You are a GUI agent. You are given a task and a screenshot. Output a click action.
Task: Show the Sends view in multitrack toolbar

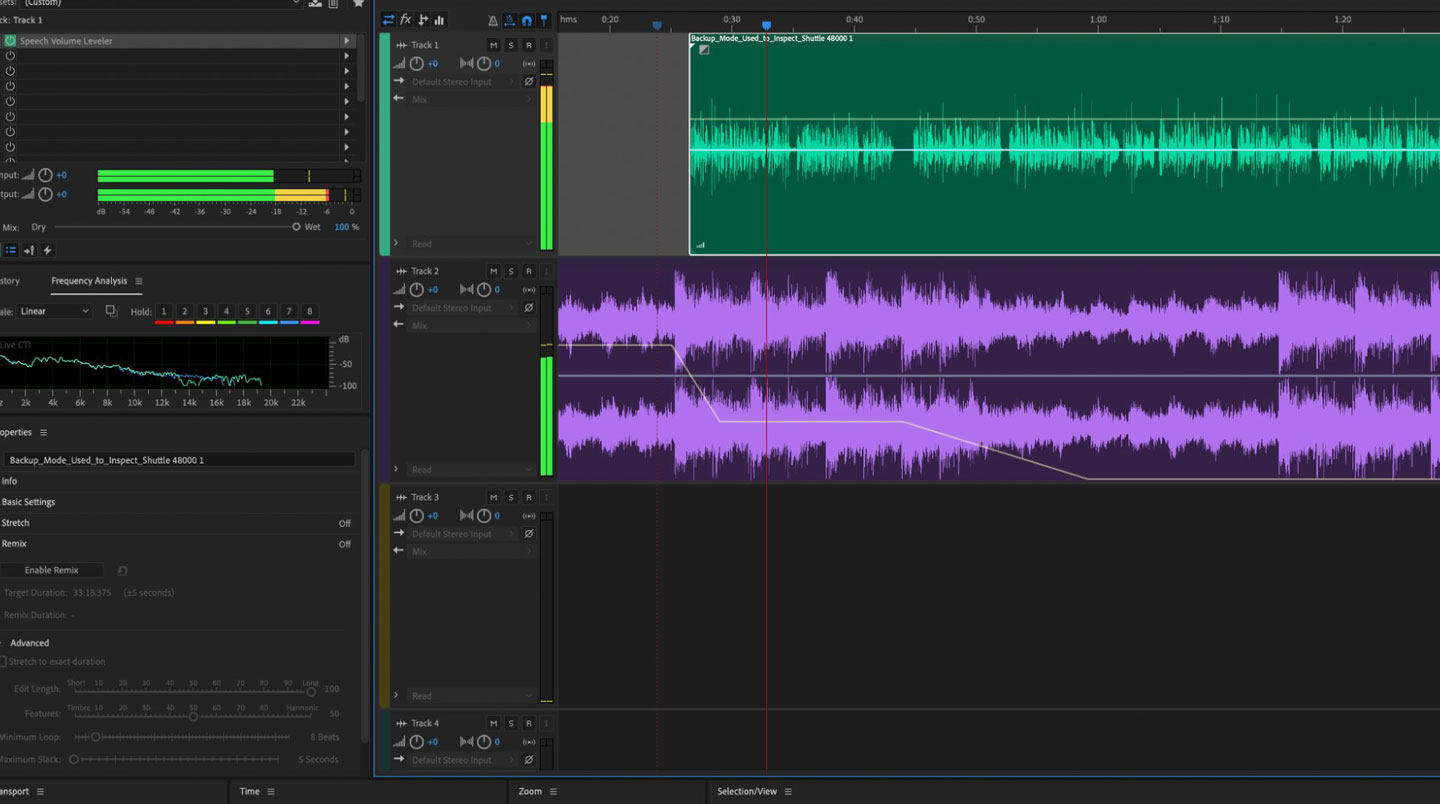point(422,20)
